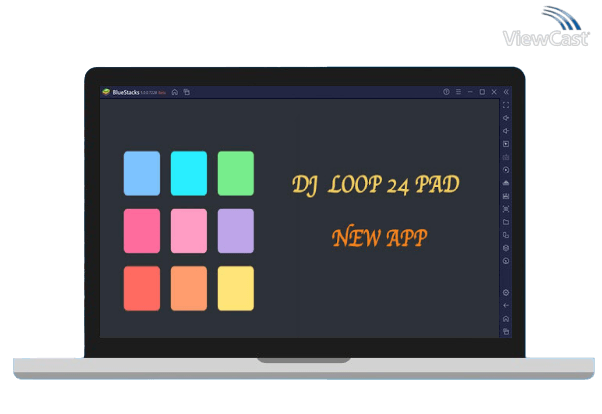Open multi-window tabs icon in title bar
602x414 pixels.
187,92
